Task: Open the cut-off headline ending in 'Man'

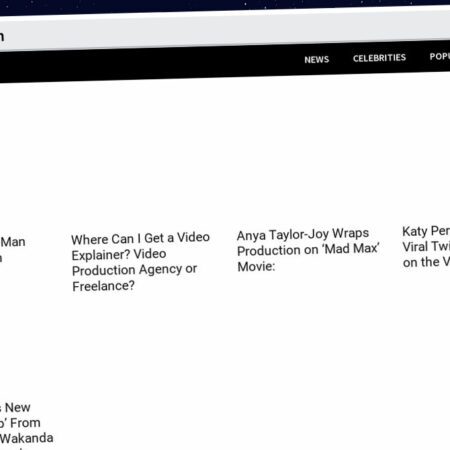Action: (x=12, y=249)
